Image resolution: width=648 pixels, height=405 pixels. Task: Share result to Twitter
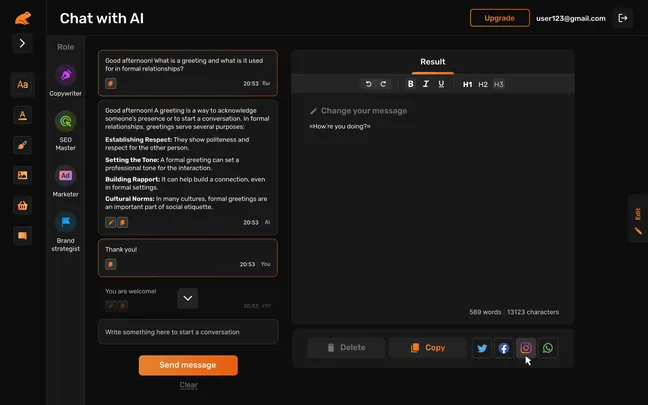click(482, 348)
